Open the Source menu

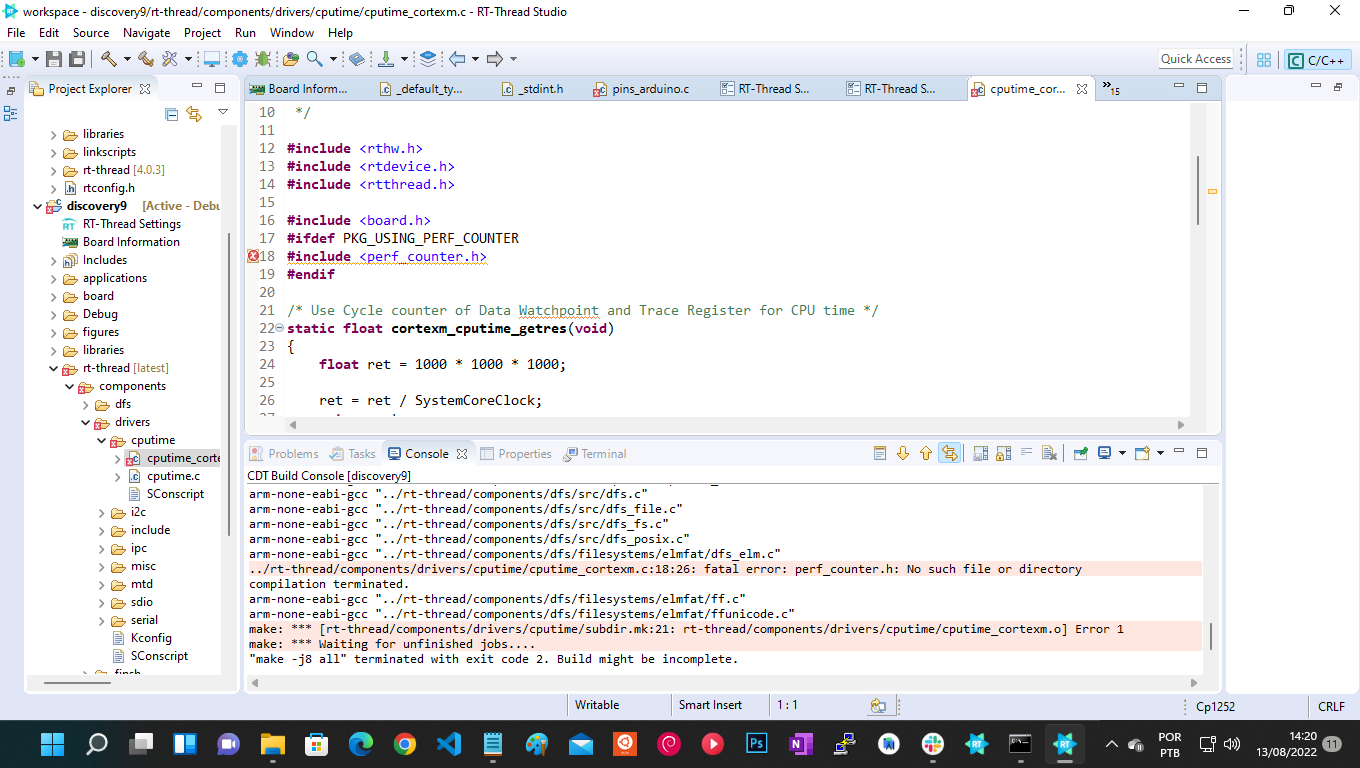90,32
